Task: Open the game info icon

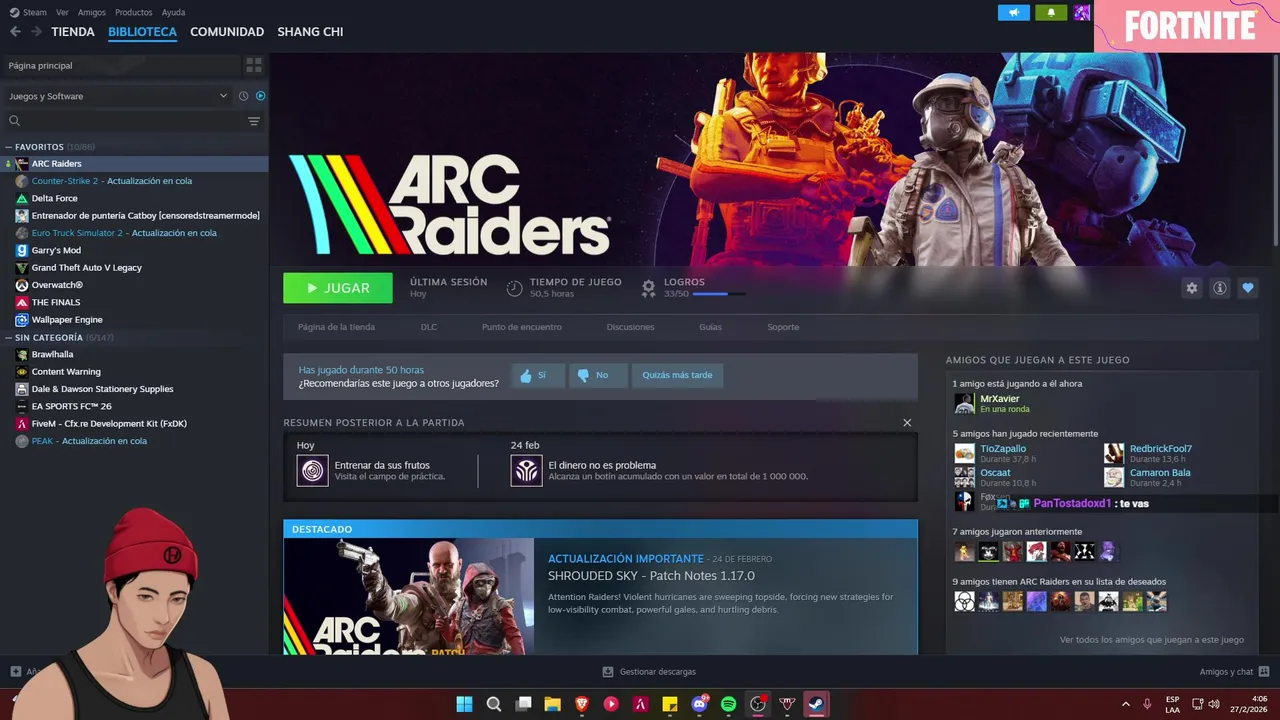Action: (x=1220, y=288)
